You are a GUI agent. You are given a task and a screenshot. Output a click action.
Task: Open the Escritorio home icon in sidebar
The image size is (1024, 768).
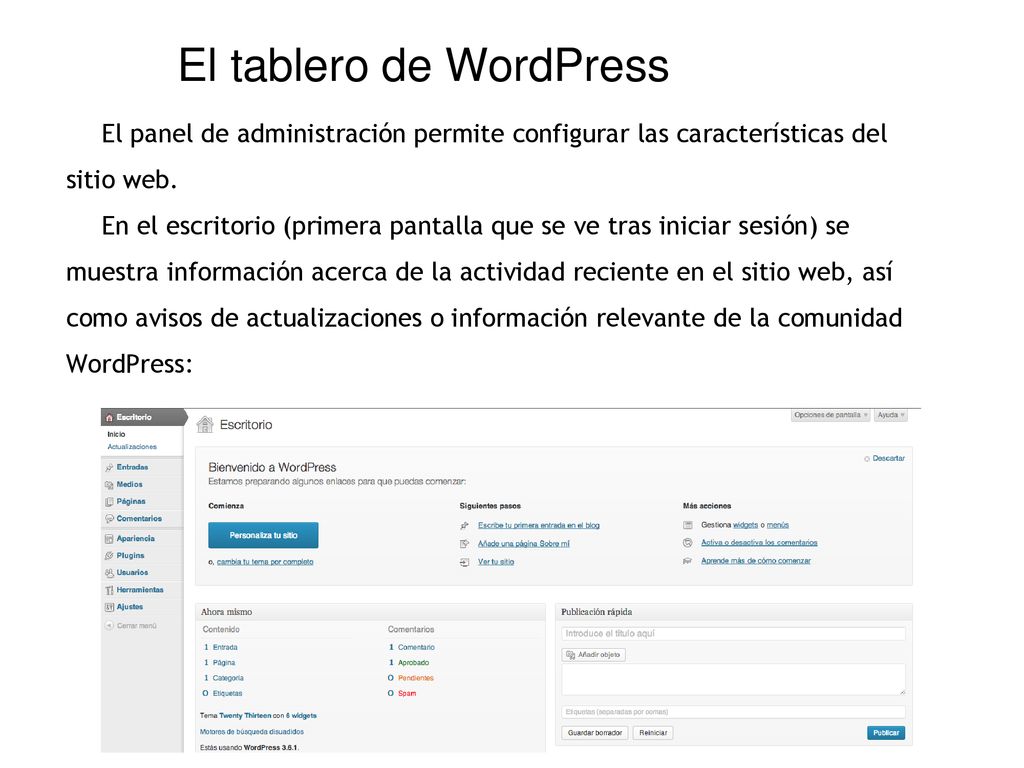pyautogui.click(x=109, y=417)
